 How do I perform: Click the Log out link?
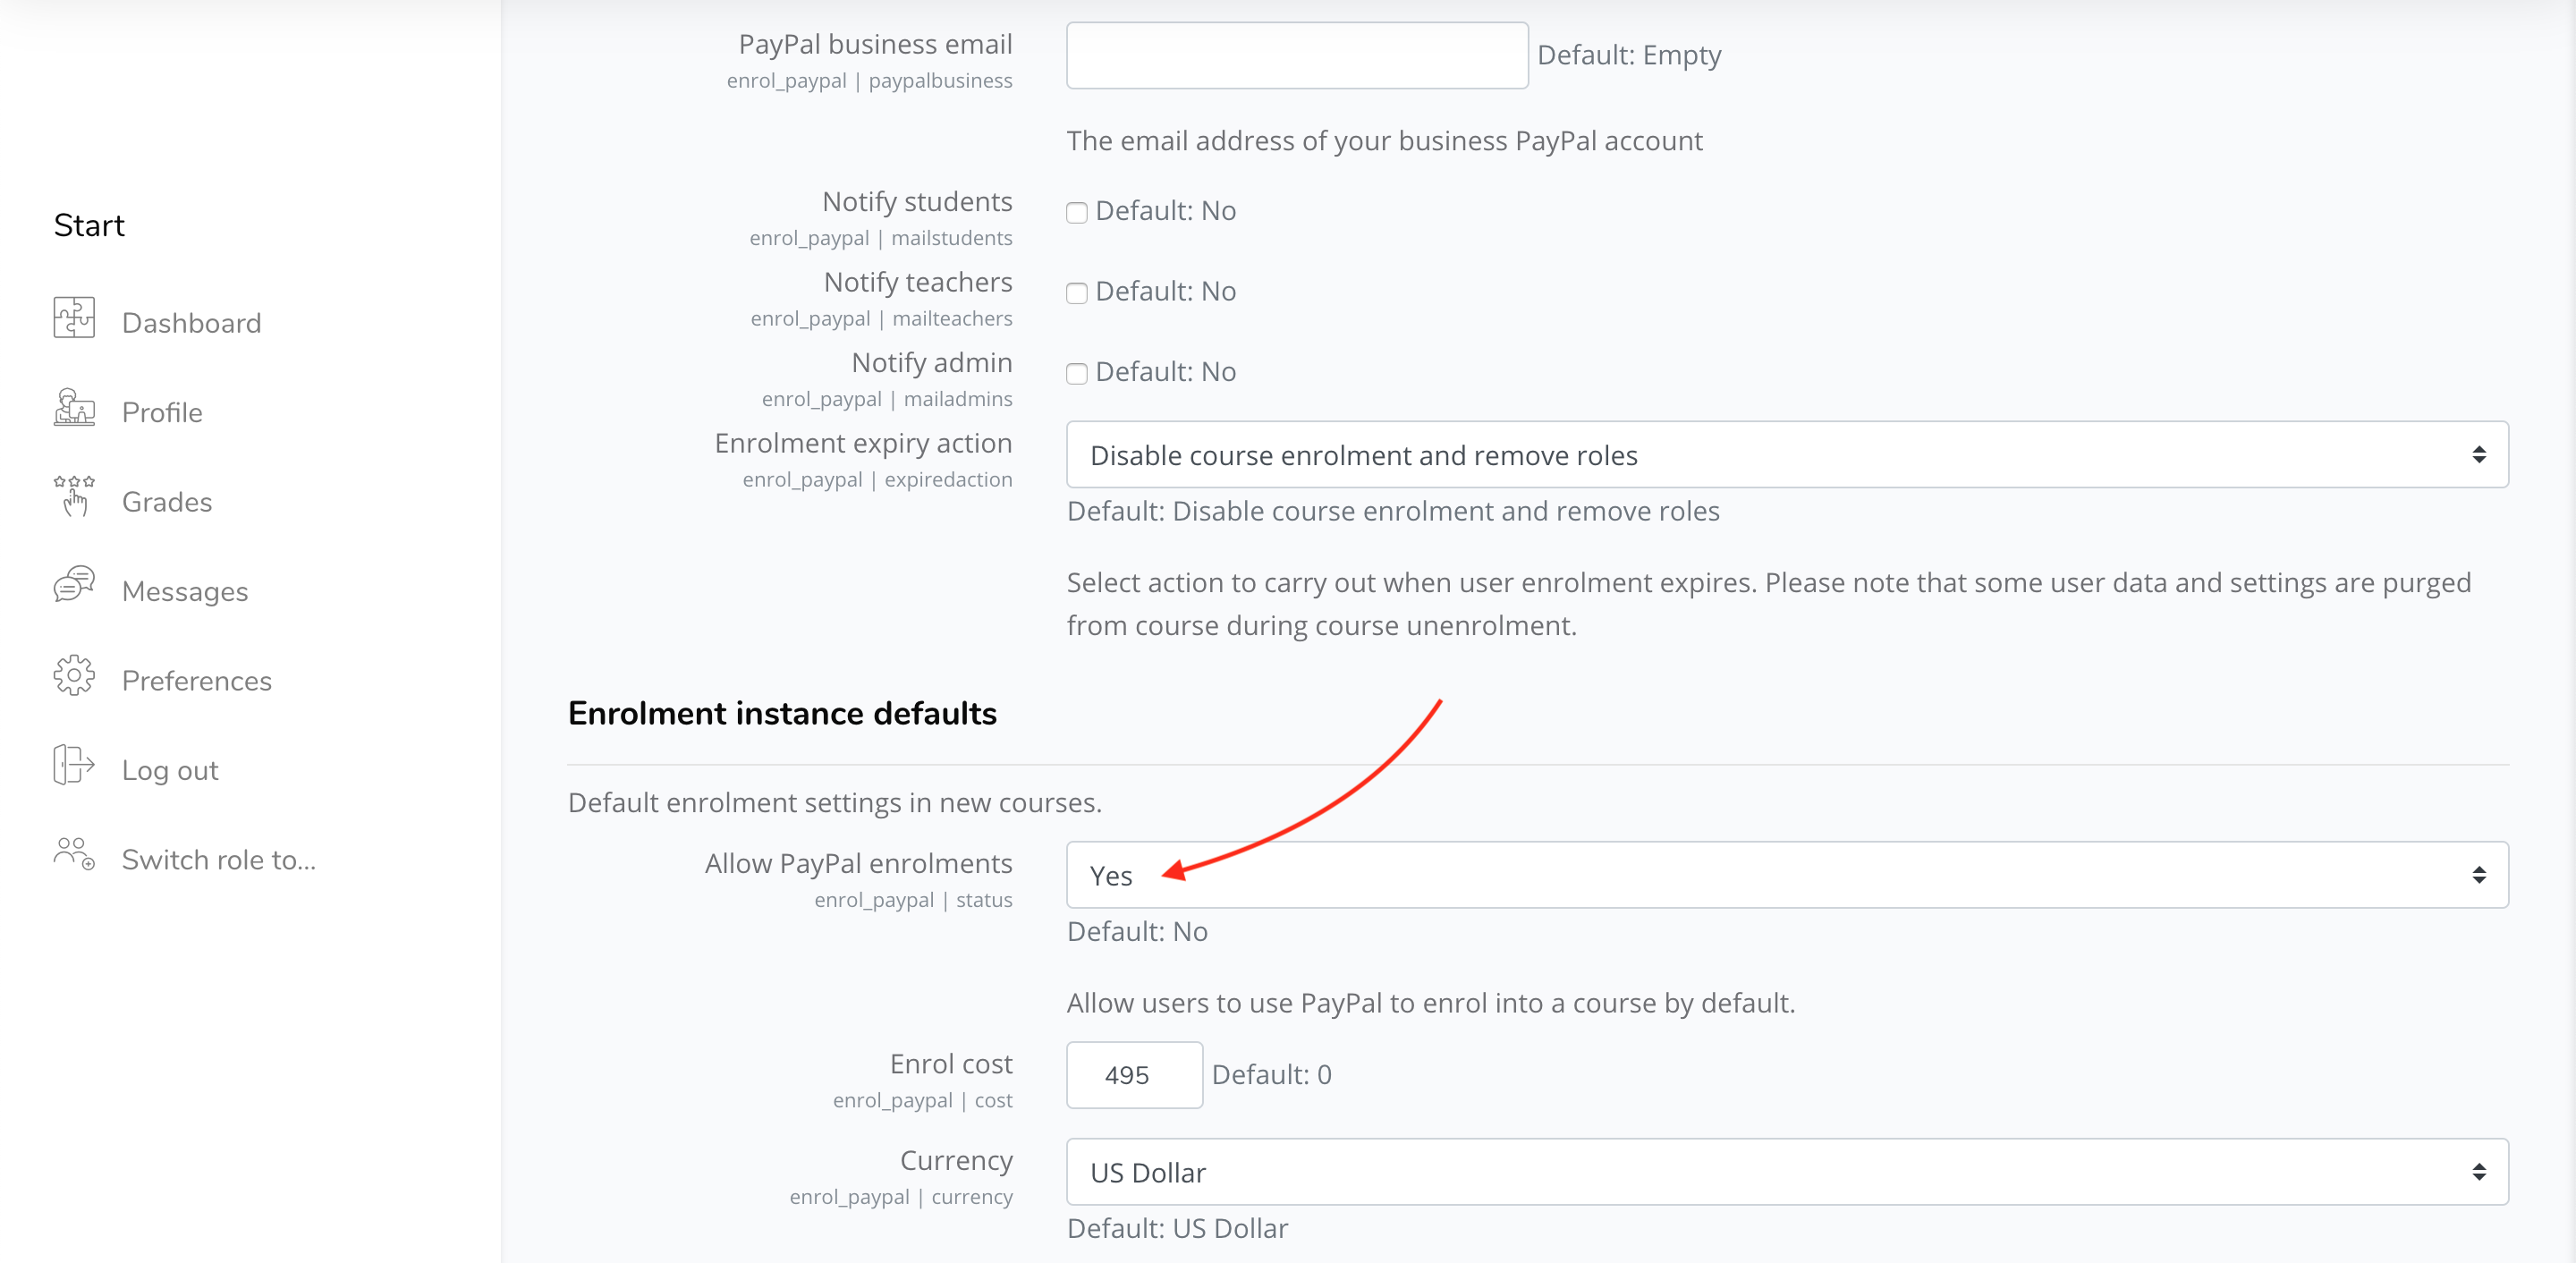click(x=170, y=771)
